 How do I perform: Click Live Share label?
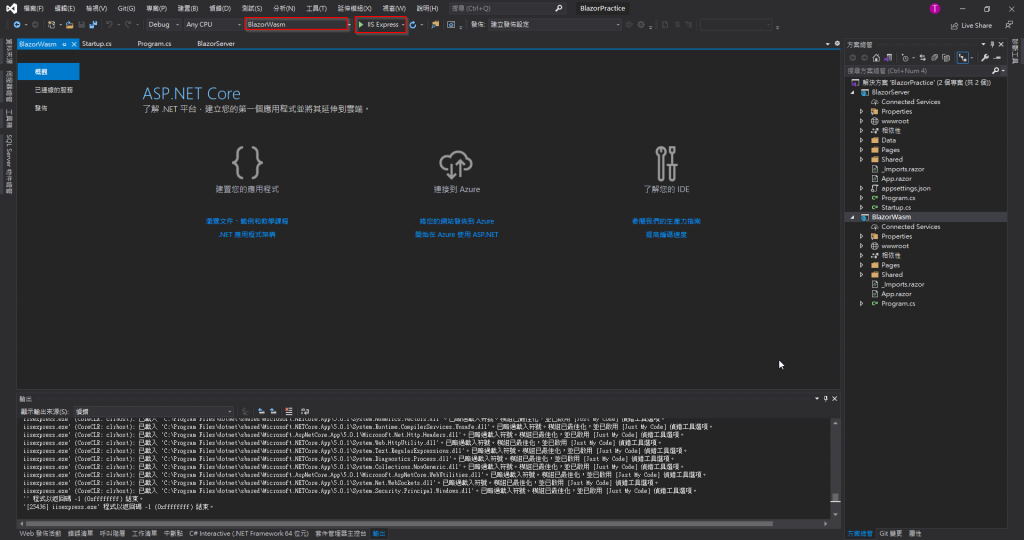point(976,25)
